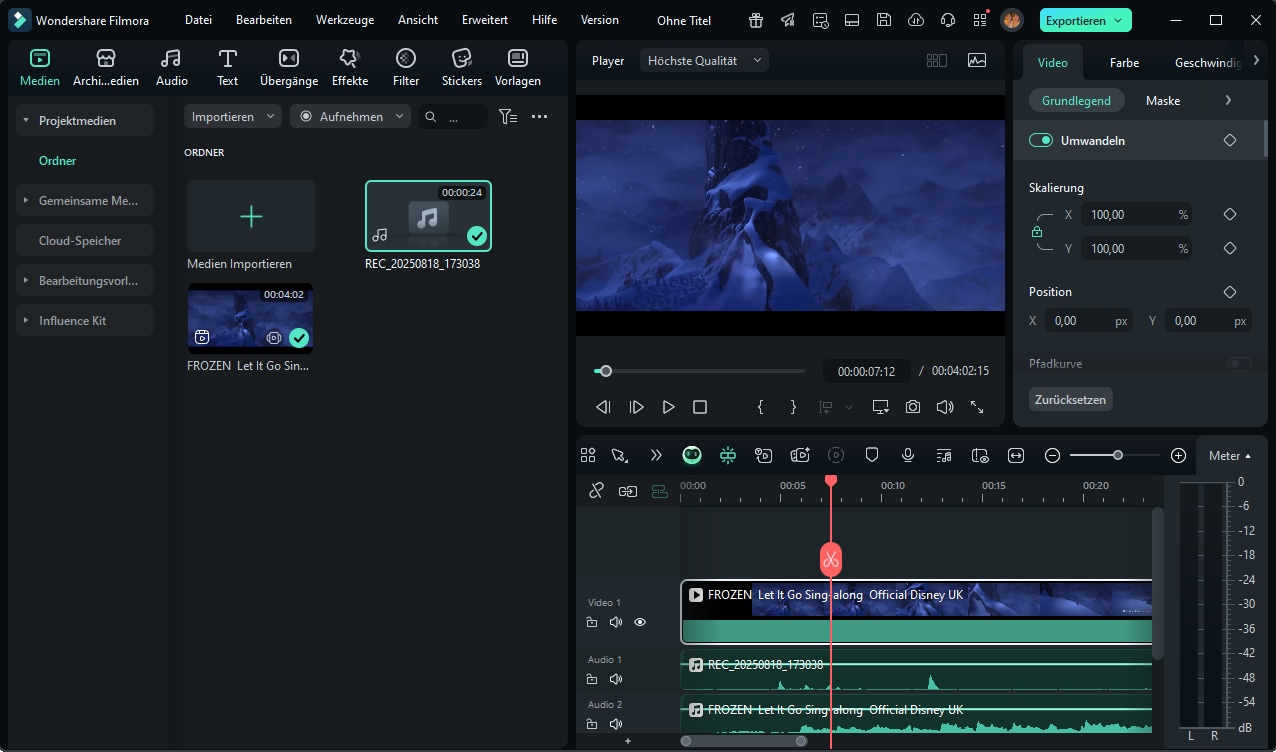Mute the Audio 2 track speaker
Image resolution: width=1276 pixels, height=752 pixels.
click(616, 724)
